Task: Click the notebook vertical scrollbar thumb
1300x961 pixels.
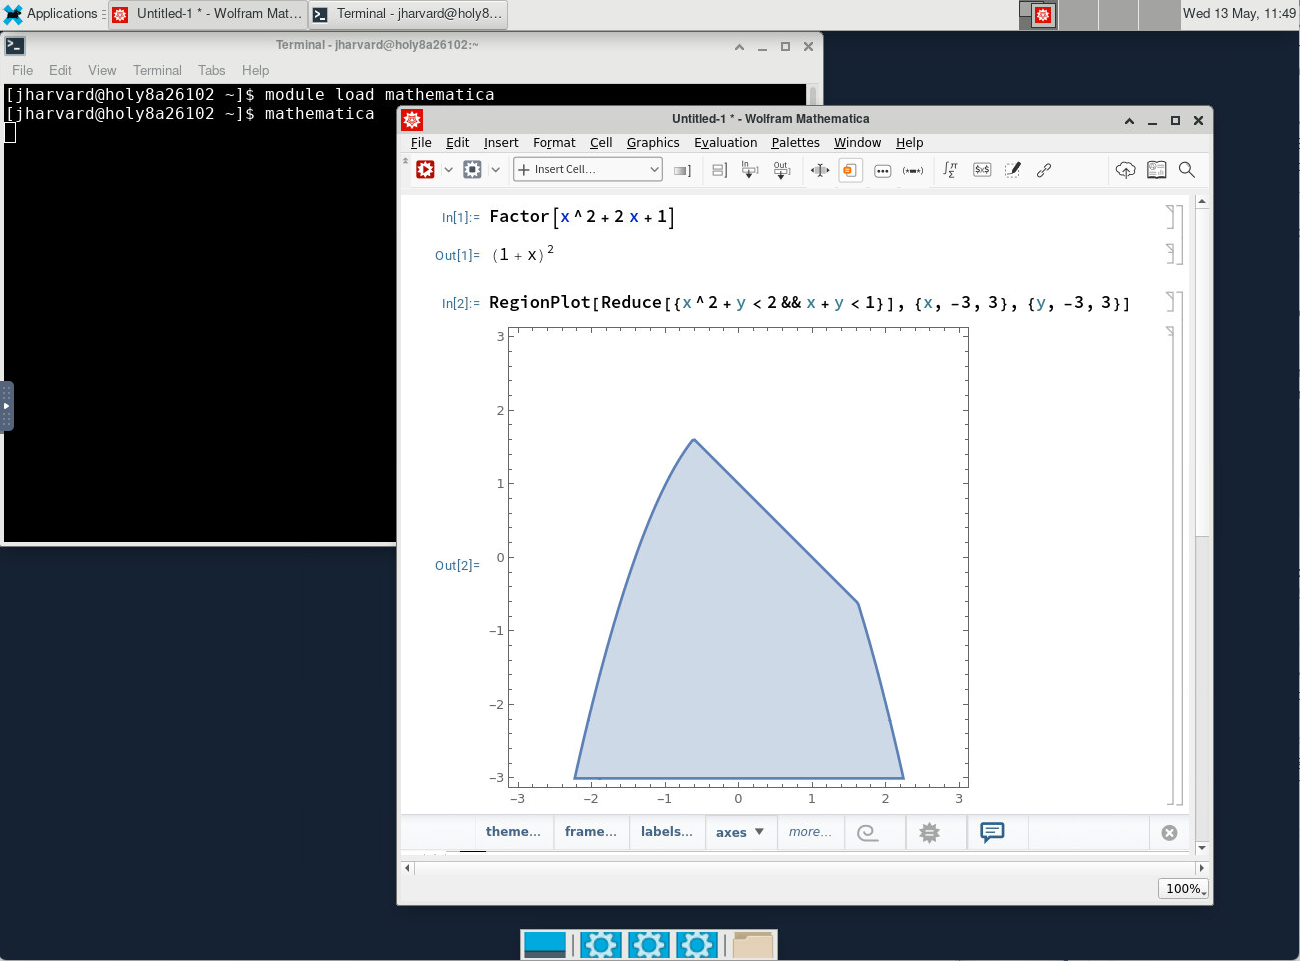Action: pyautogui.click(x=1202, y=372)
